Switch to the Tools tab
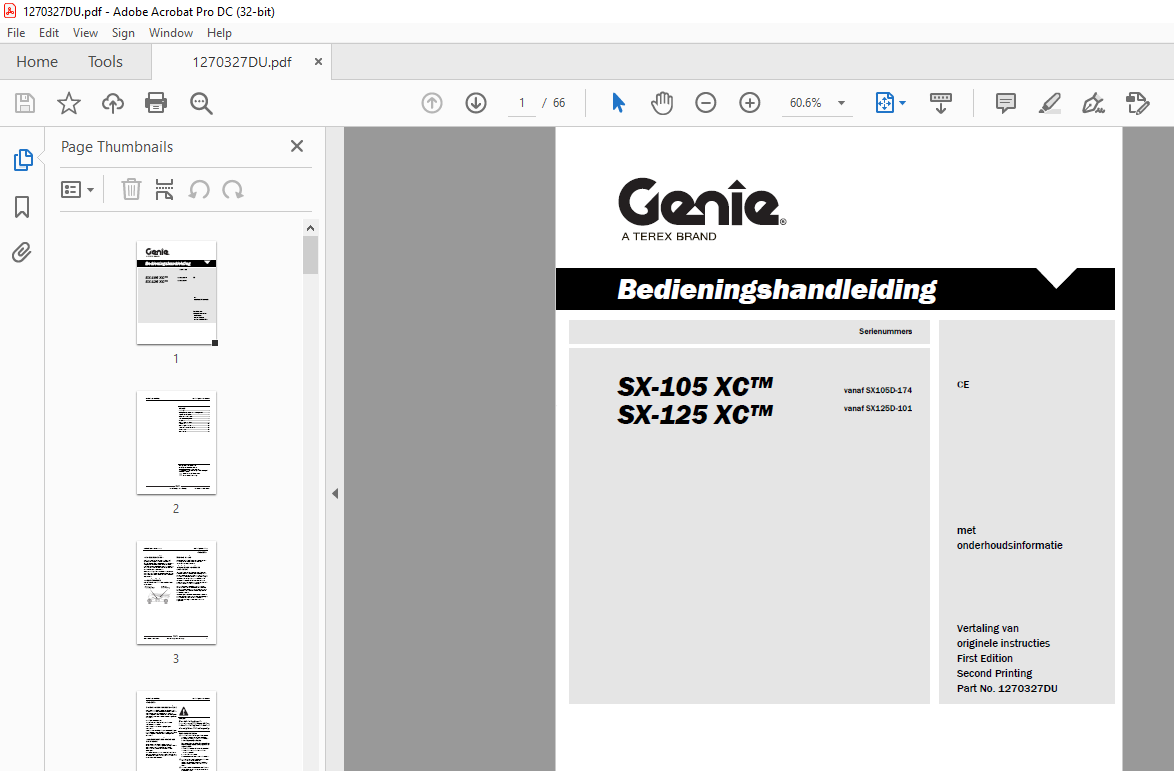 click(x=105, y=61)
